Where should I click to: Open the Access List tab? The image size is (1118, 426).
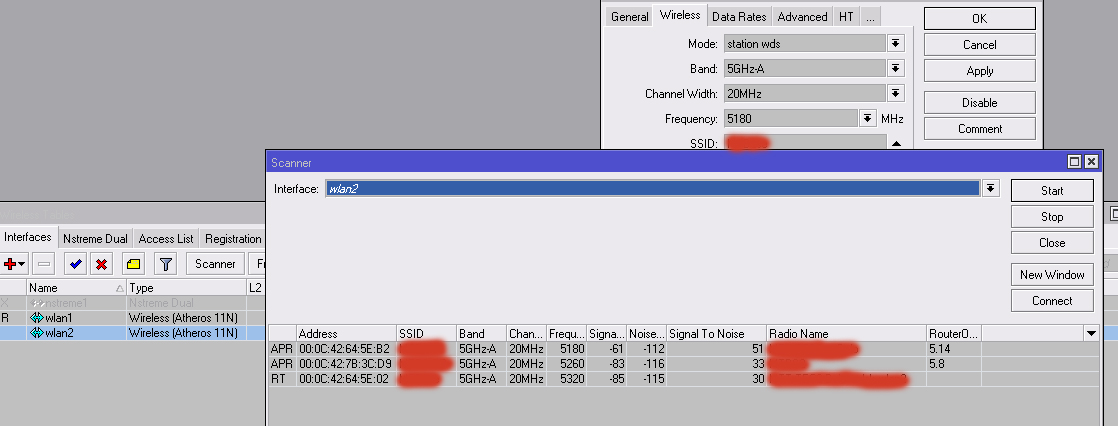pos(166,239)
